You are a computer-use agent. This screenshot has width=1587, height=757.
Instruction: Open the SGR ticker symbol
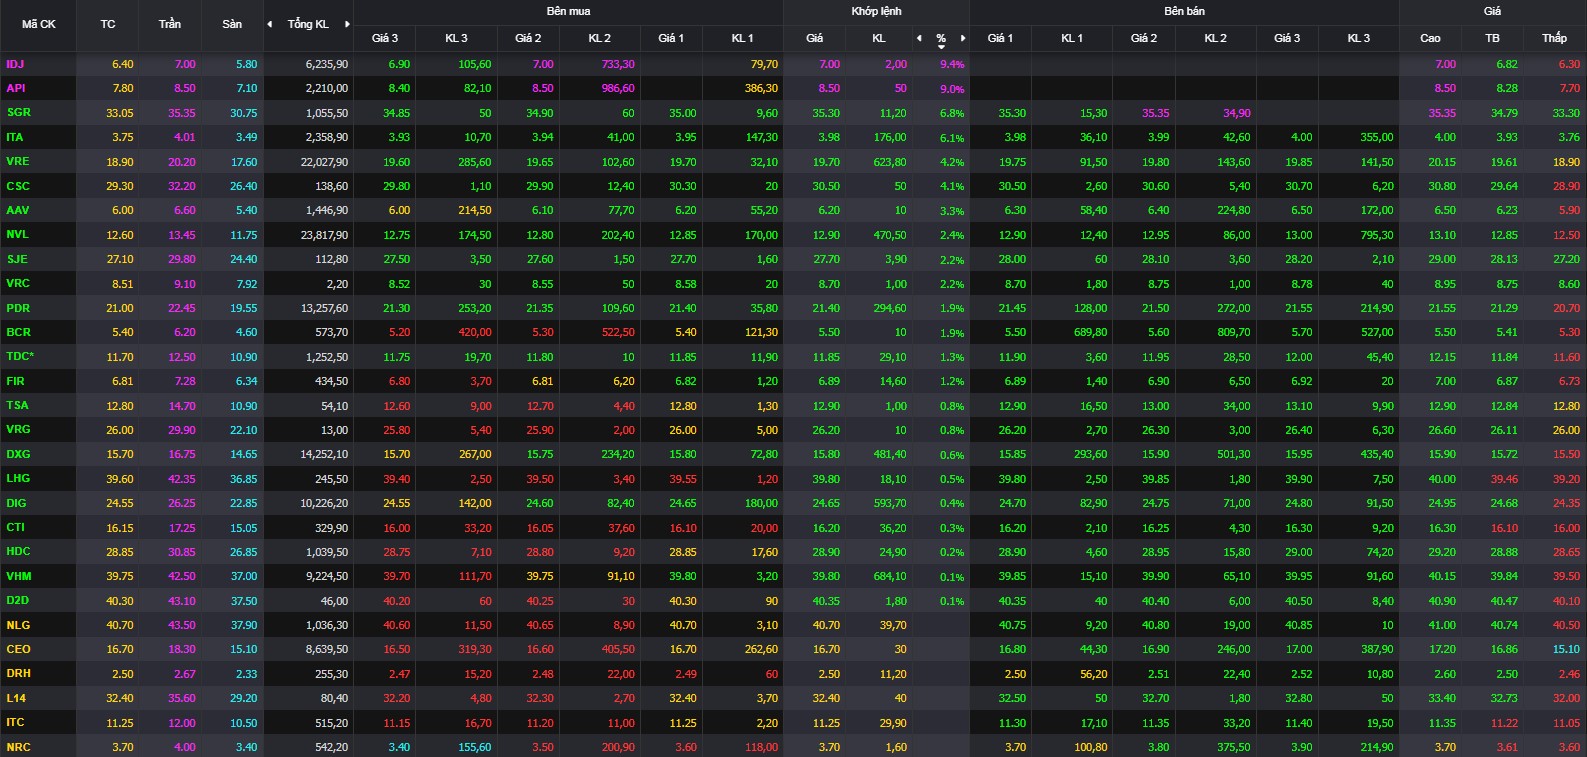click(x=18, y=113)
